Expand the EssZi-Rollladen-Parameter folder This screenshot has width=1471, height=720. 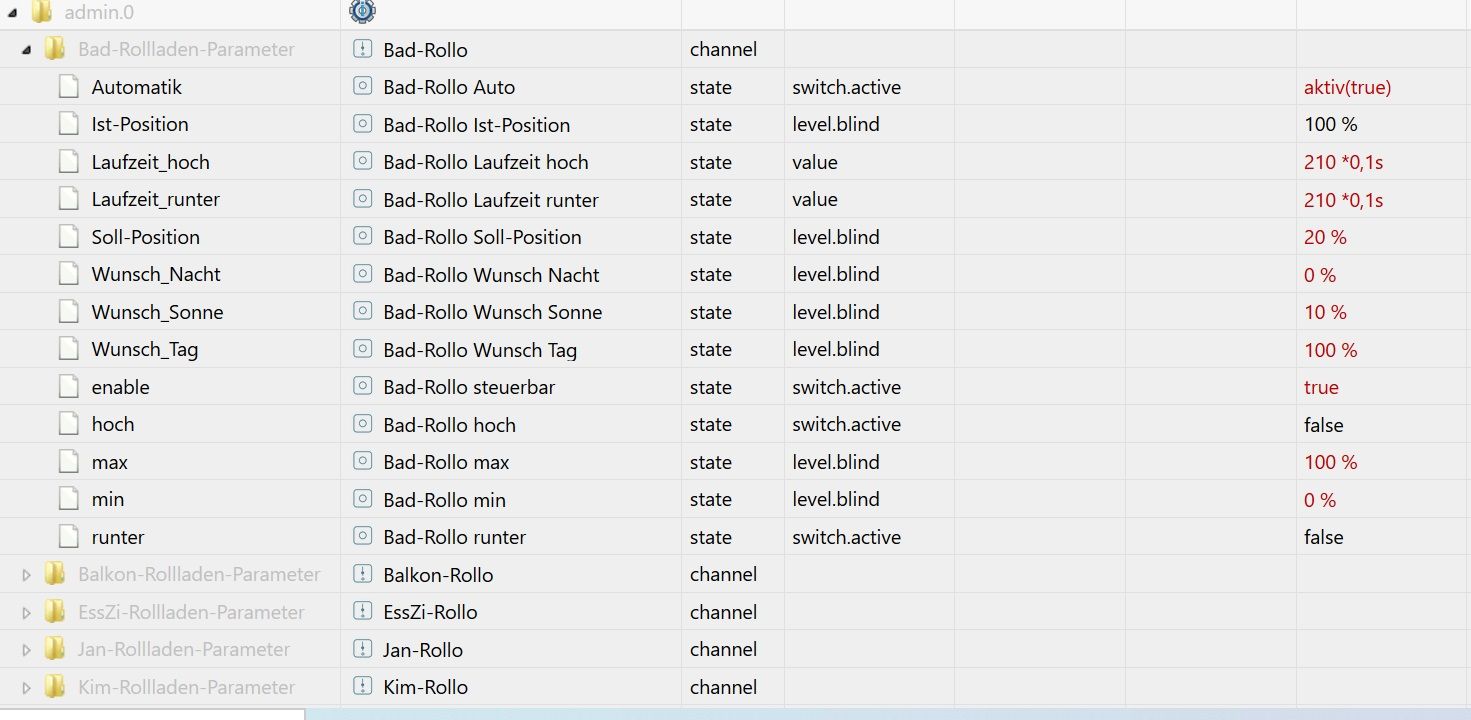pyautogui.click(x=26, y=612)
